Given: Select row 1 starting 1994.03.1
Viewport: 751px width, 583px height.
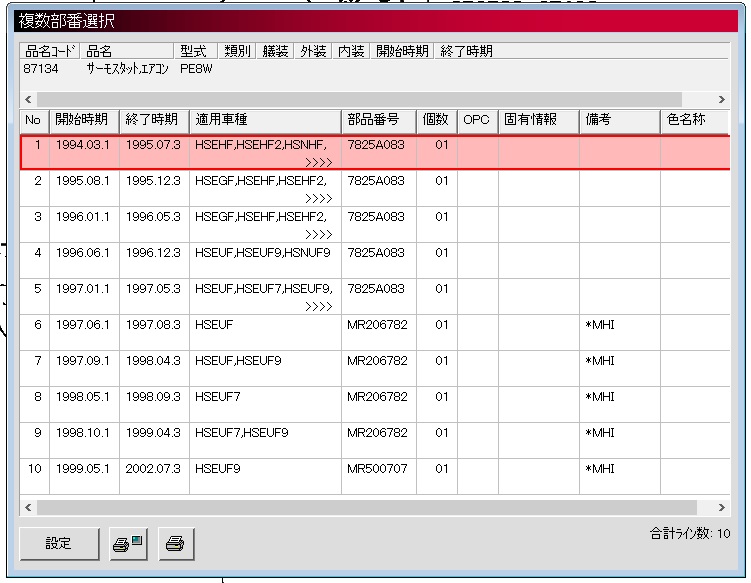Looking at the screenshot, I should coord(375,152).
